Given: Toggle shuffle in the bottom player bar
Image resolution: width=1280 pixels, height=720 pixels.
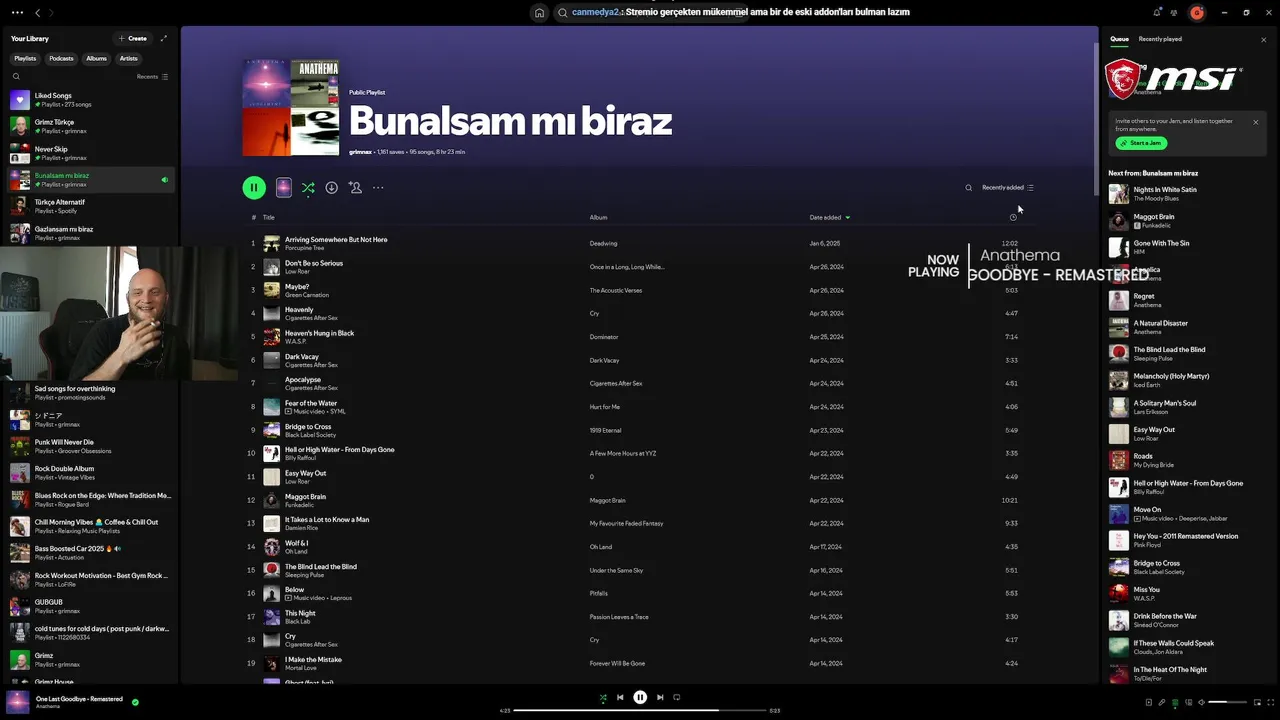Looking at the screenshot, I should pos(602,697).
